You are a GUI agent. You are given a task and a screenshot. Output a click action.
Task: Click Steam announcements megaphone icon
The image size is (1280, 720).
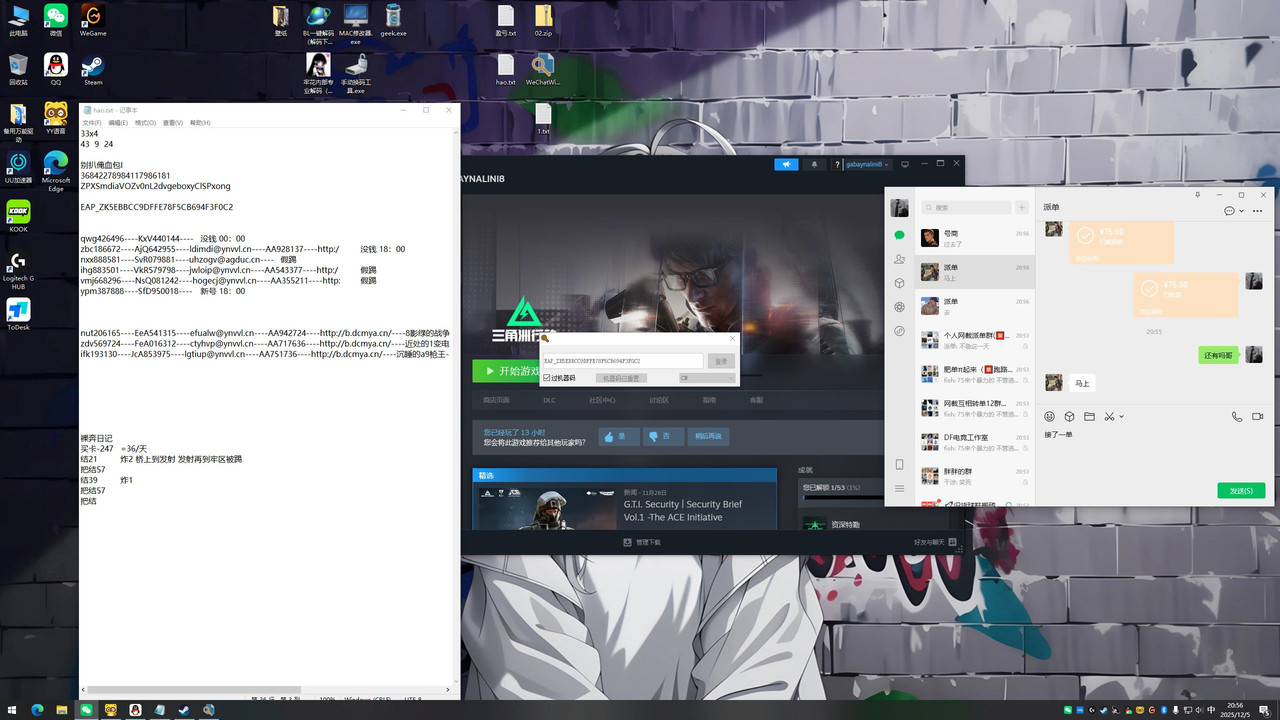[786, 164]
